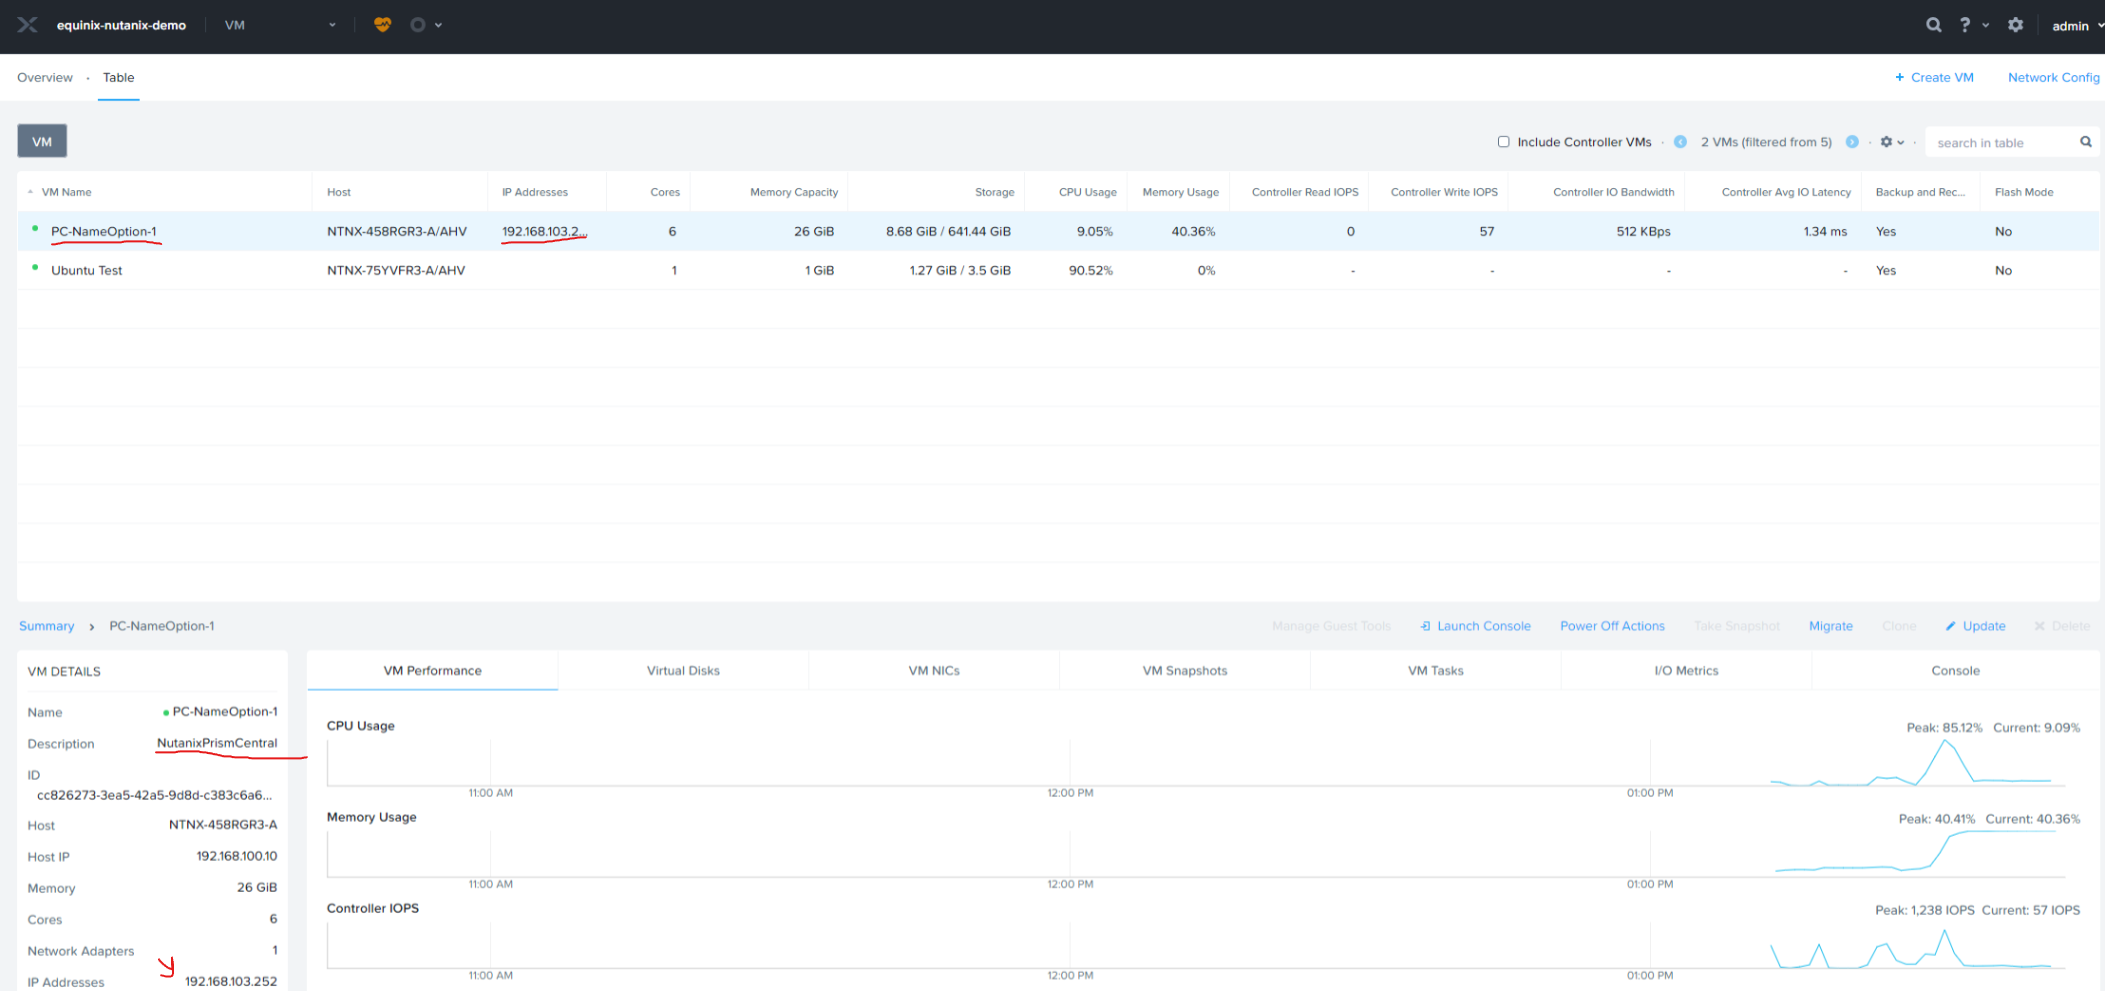Screen dimensions: 2105x991
Task: Switch to Table tab
Action: (118, 77)
